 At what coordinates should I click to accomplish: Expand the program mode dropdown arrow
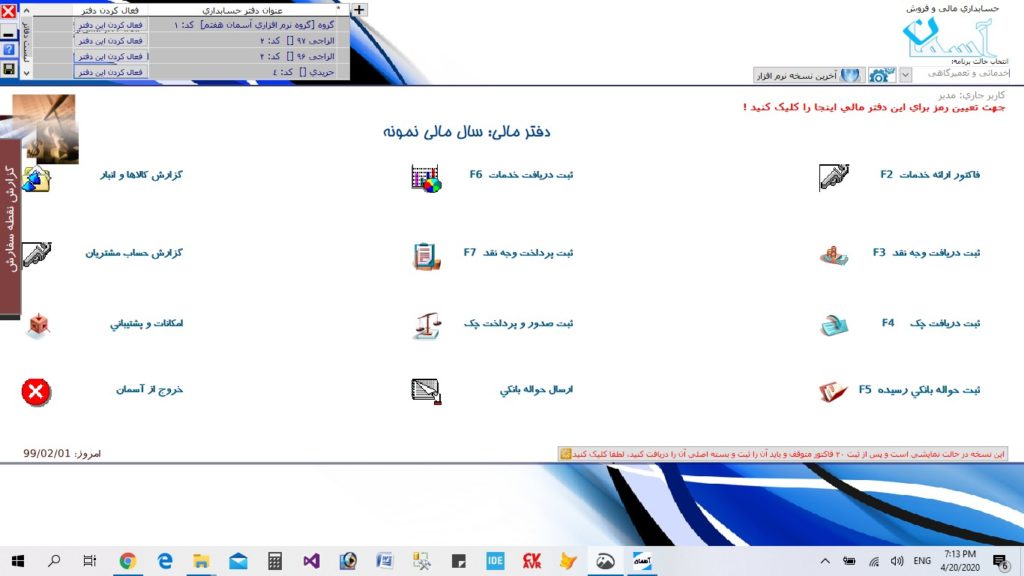906,75
